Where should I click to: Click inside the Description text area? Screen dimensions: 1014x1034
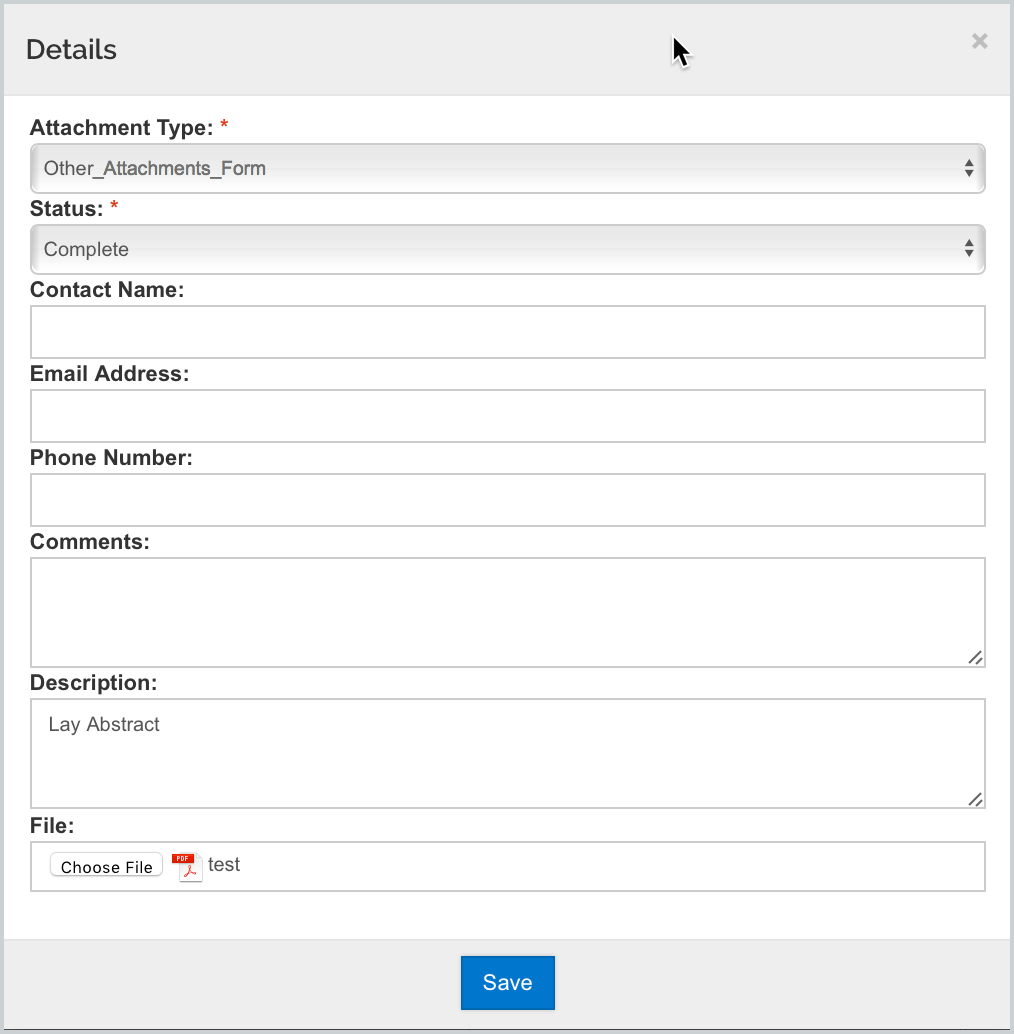point(508,754)
